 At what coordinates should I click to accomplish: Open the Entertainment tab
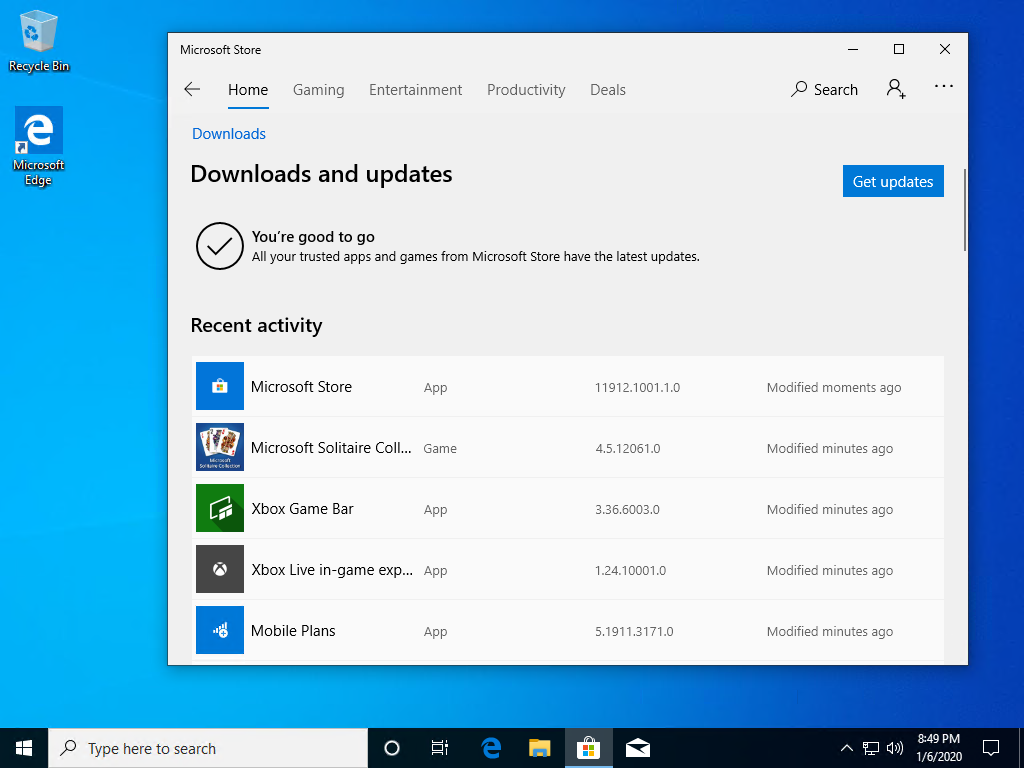tap(415, 89)
